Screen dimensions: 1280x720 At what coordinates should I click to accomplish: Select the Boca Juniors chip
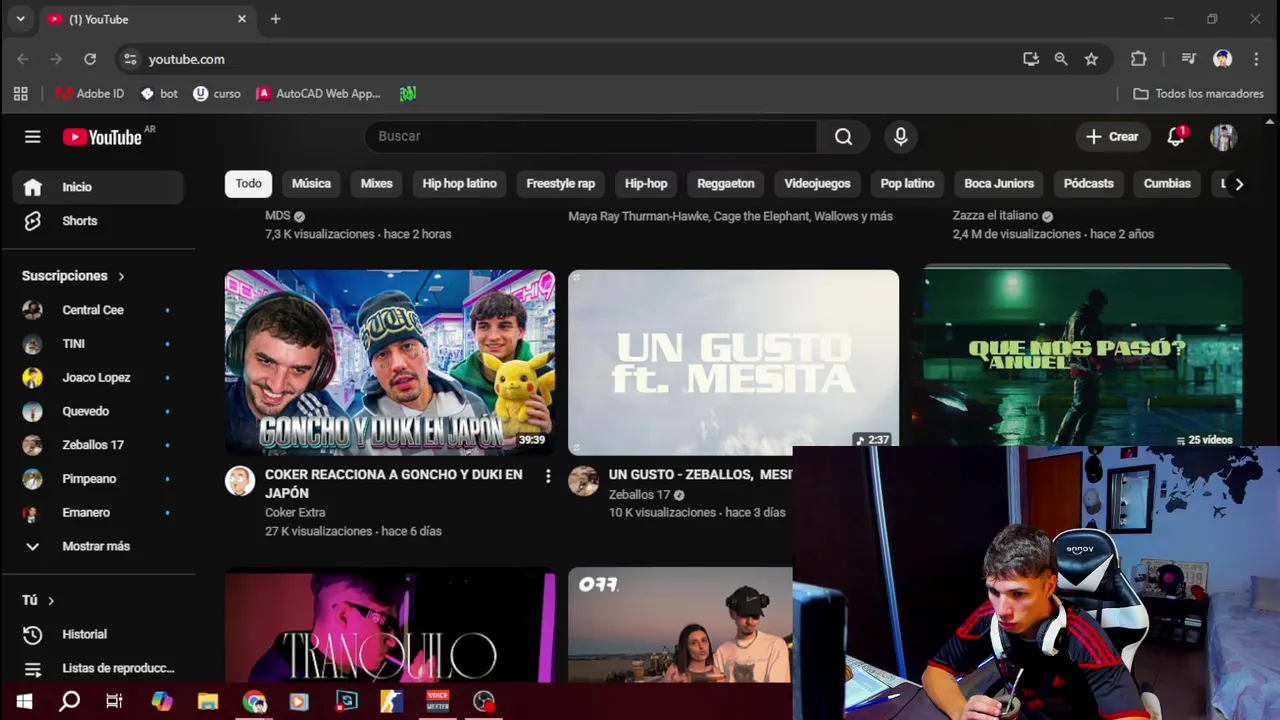998,184
